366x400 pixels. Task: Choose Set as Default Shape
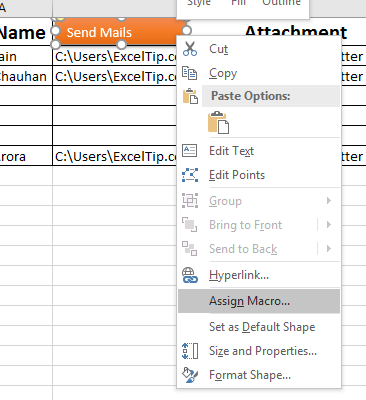259,327
